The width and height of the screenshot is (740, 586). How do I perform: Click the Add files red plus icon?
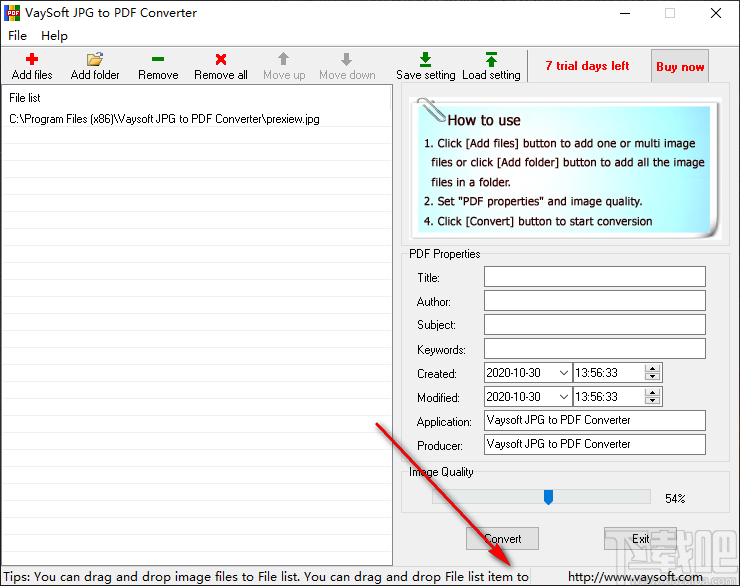pyautogui.click(x=32, y=59)
